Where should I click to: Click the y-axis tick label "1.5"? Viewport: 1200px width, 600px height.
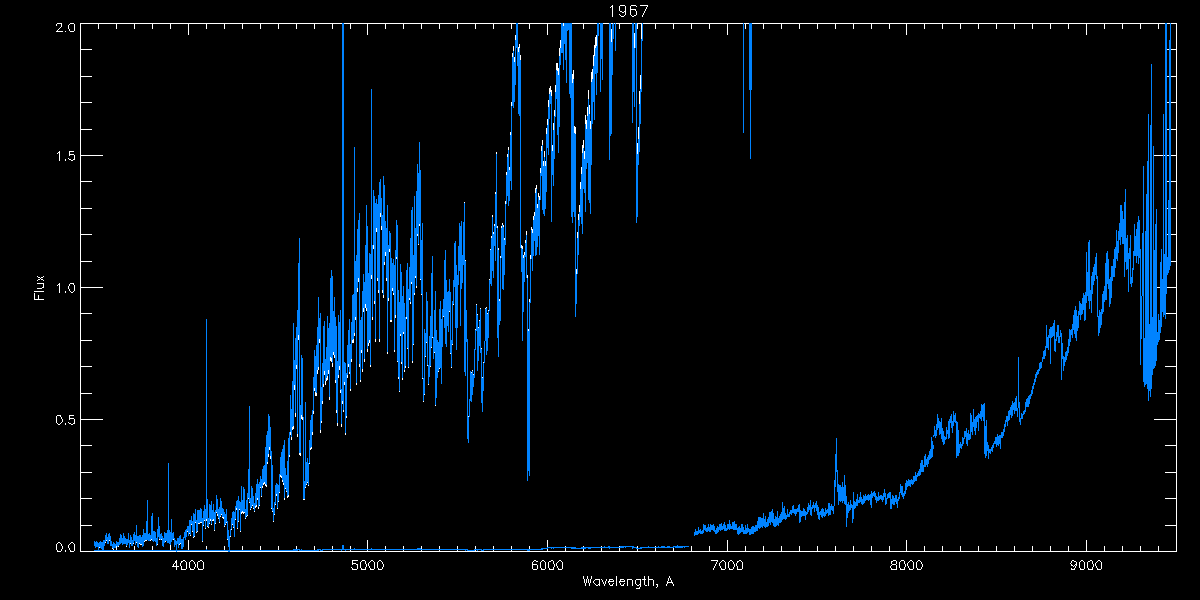point(65,157)
